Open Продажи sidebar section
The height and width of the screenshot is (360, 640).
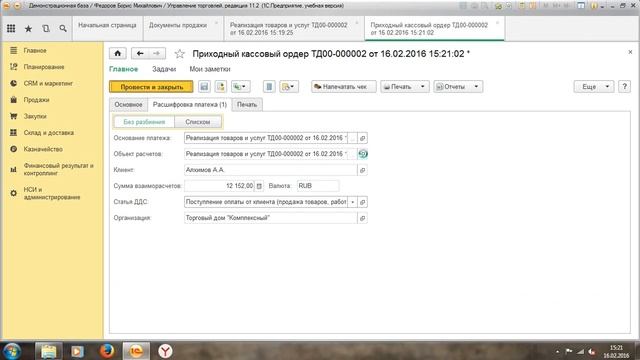coord(36,100)
